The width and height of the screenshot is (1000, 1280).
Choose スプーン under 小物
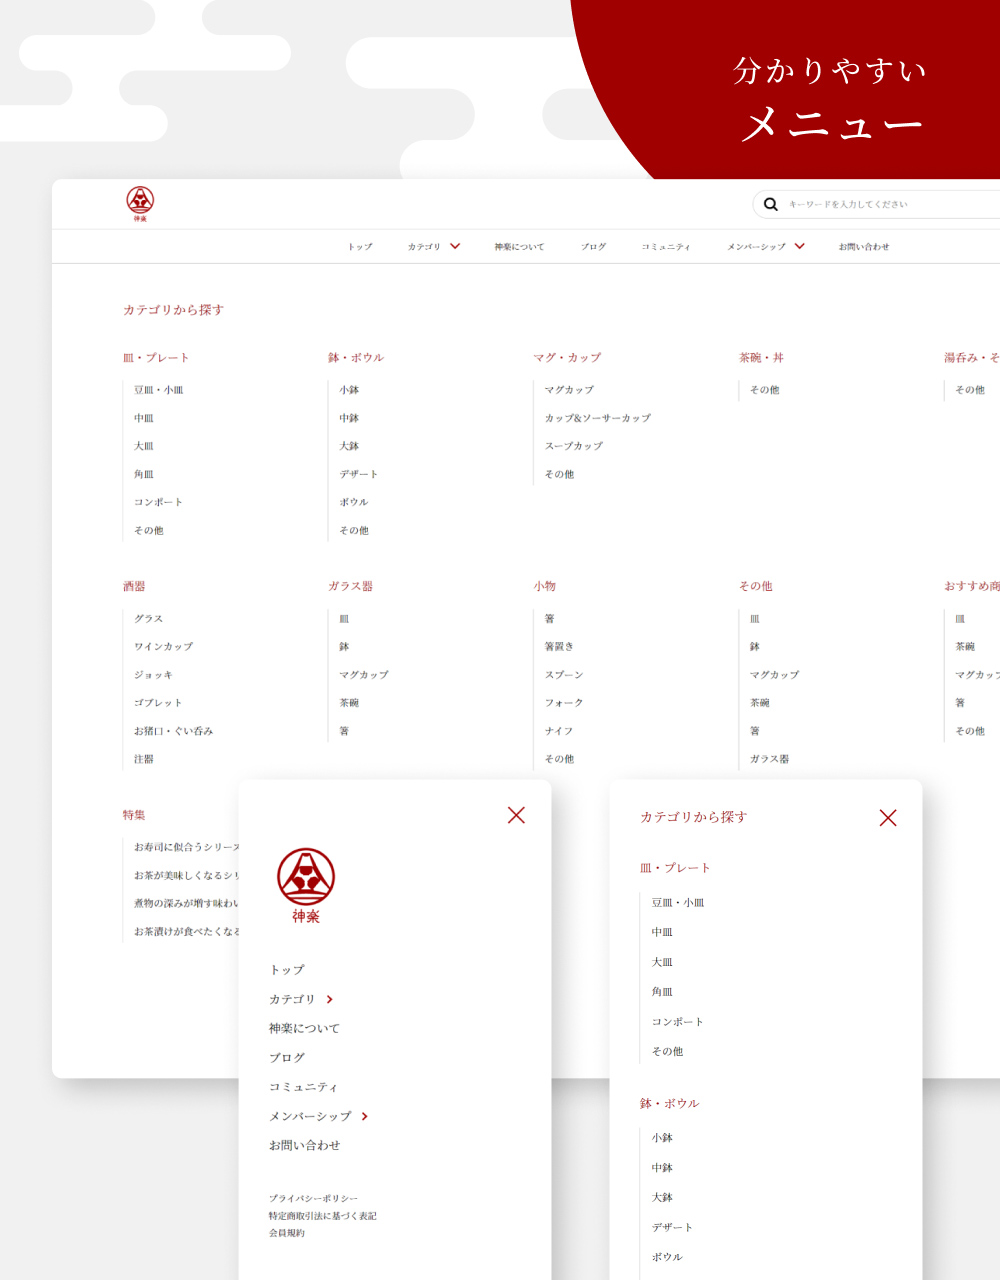[x=564, y=675]
